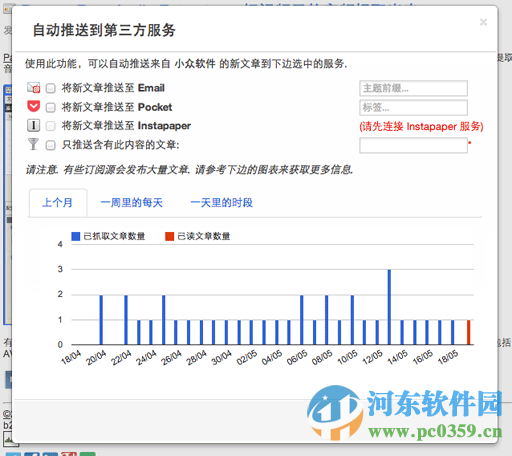Click the 已读文章数量 legend text
Viewport: 512px width, 456px height.
point(204,236)
